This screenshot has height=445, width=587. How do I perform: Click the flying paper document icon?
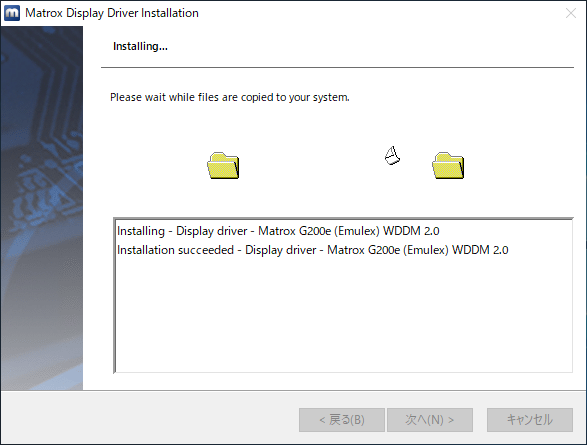click(x=392, y=156)
